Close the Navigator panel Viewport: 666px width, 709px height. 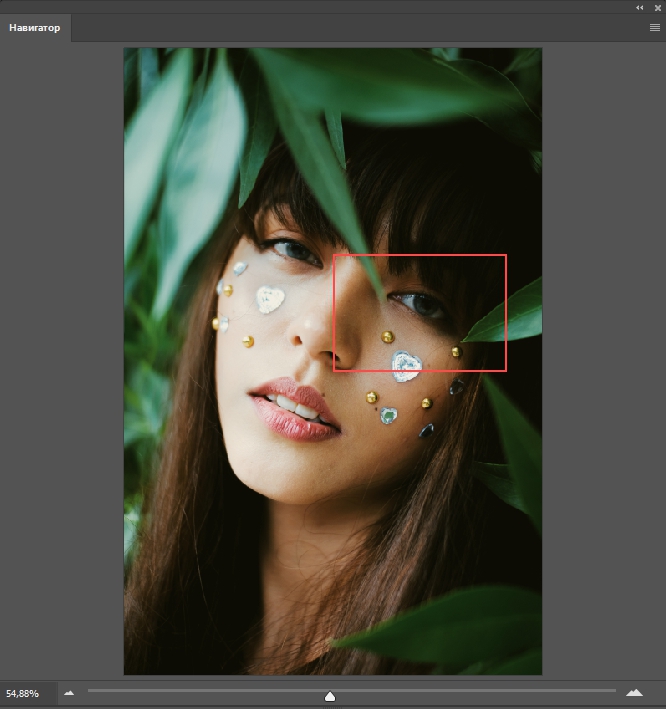[x=657, y=8]
